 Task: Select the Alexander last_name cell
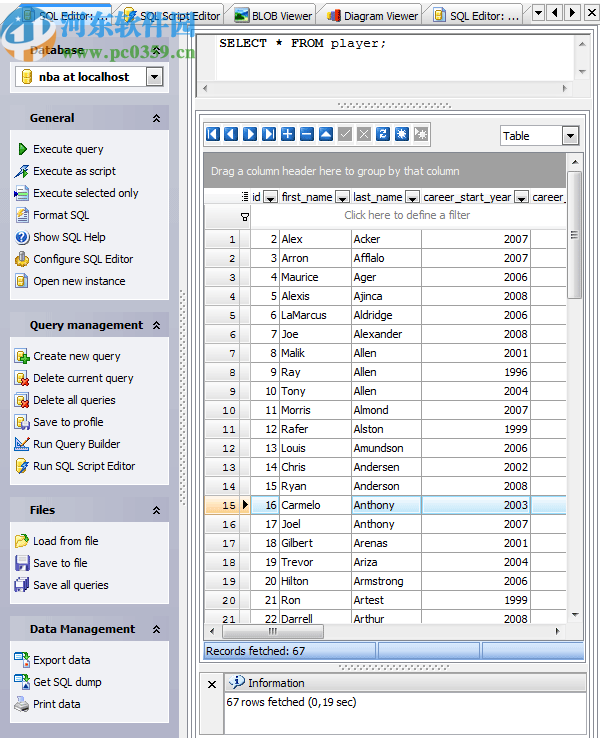click(x=386, y=334)
